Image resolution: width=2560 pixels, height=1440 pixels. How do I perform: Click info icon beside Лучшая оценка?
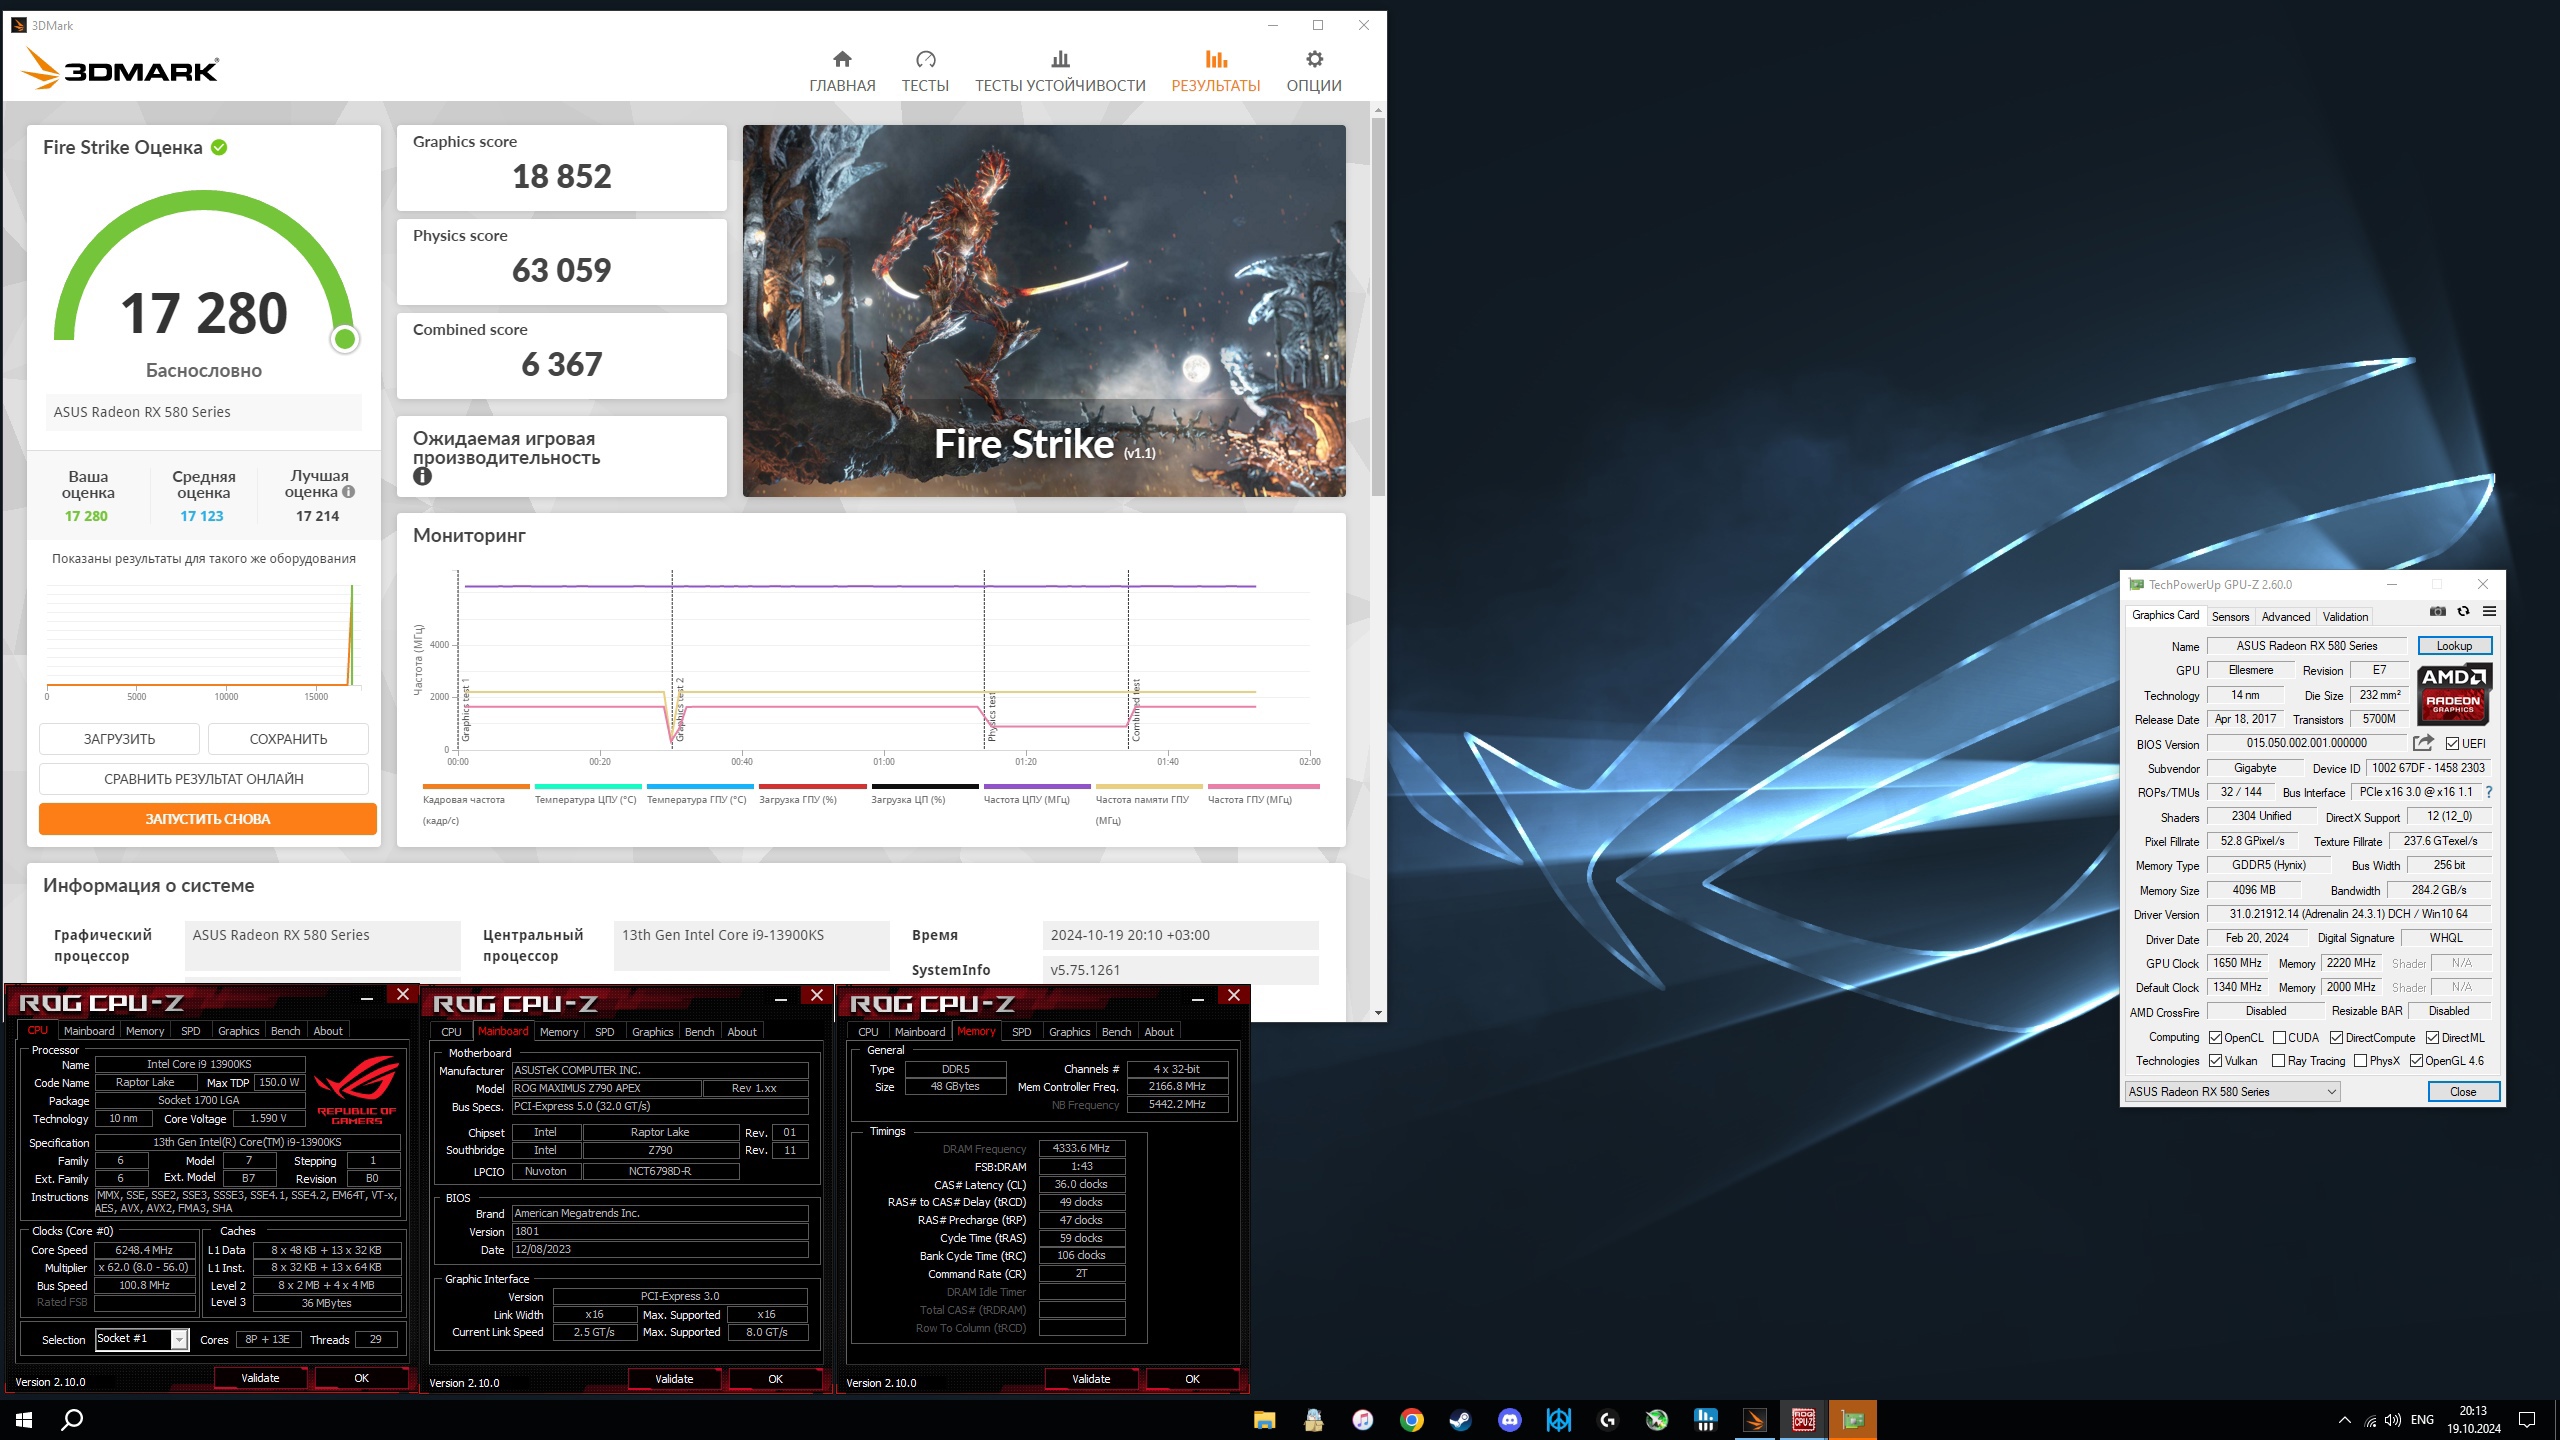[348, 492]
